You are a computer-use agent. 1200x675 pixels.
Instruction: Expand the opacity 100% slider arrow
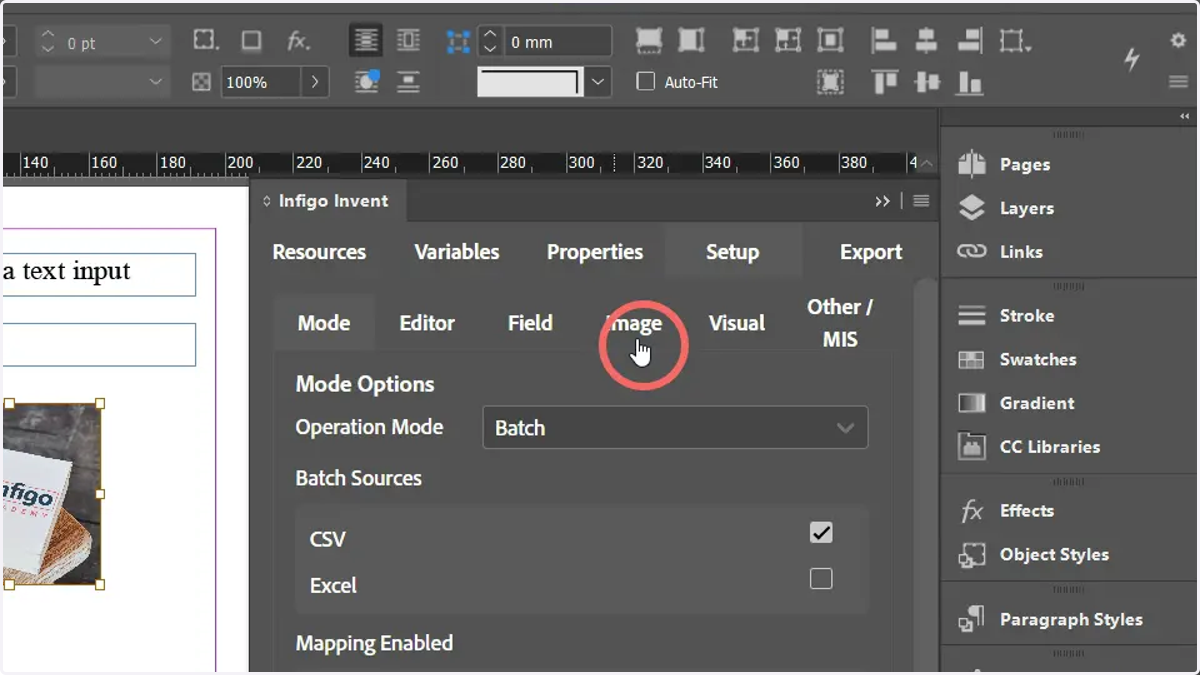315,82
